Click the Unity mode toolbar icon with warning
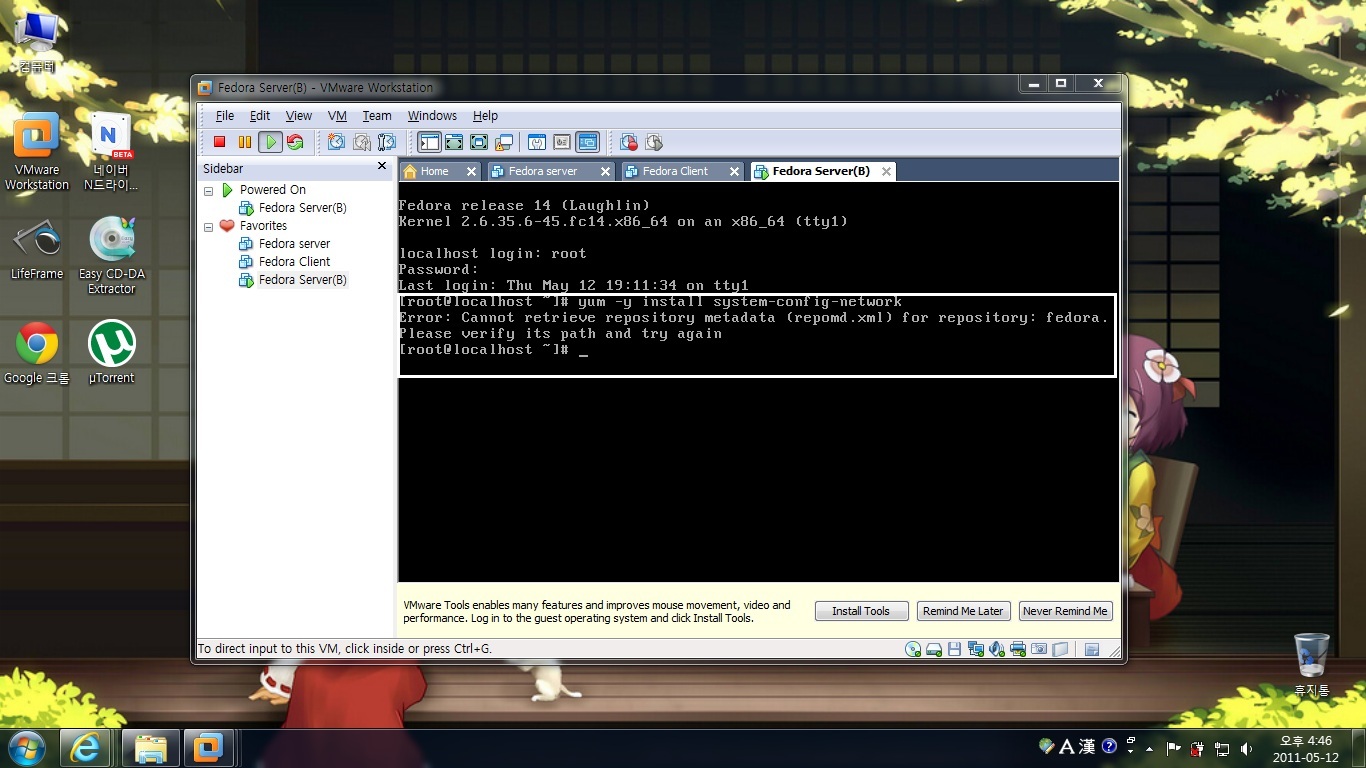1366x768 pixels. pyautogui.click(x=504, y=142)
